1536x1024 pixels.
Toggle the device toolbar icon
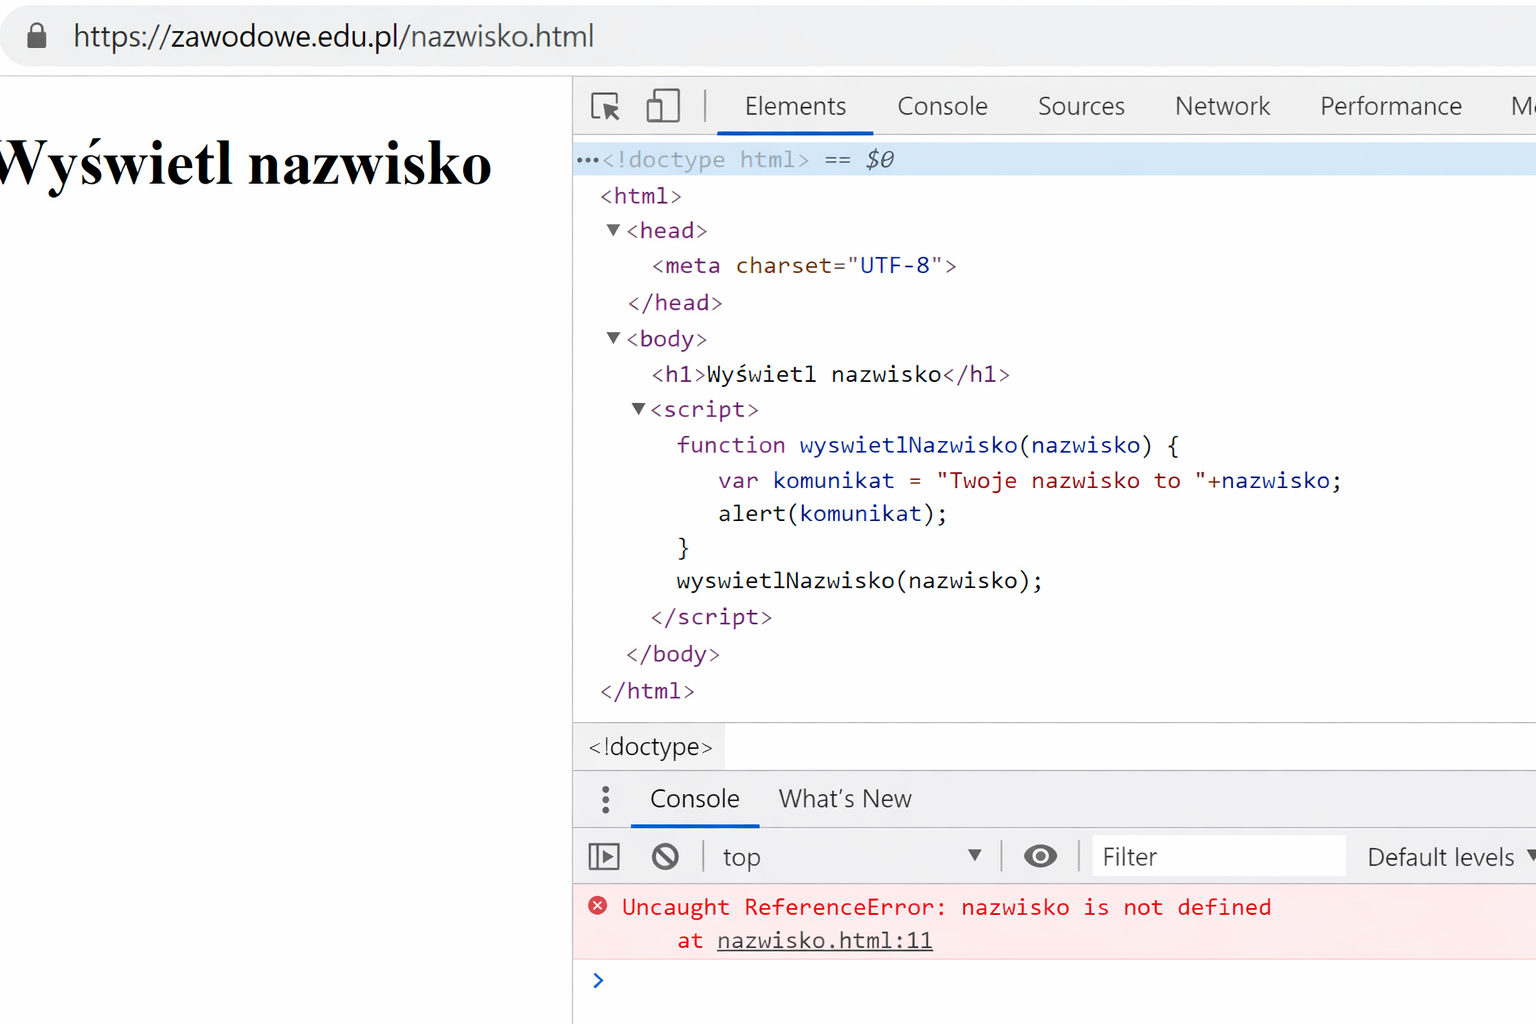point(662,106)
